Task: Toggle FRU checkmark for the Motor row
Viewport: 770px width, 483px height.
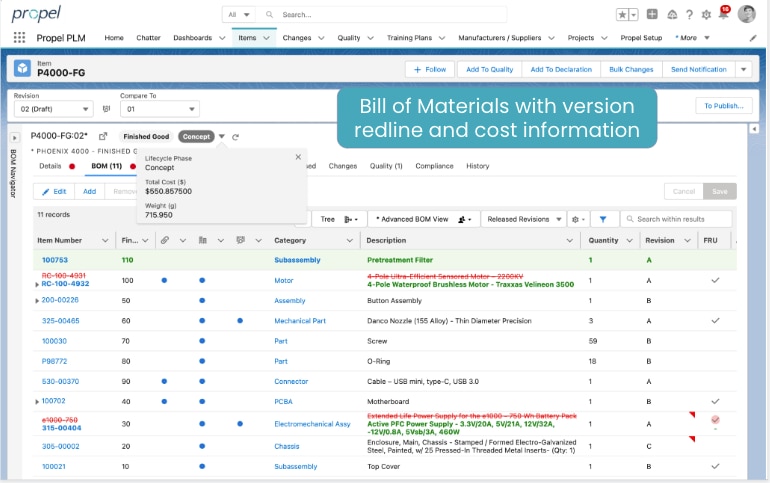Action: coord(715,281)
